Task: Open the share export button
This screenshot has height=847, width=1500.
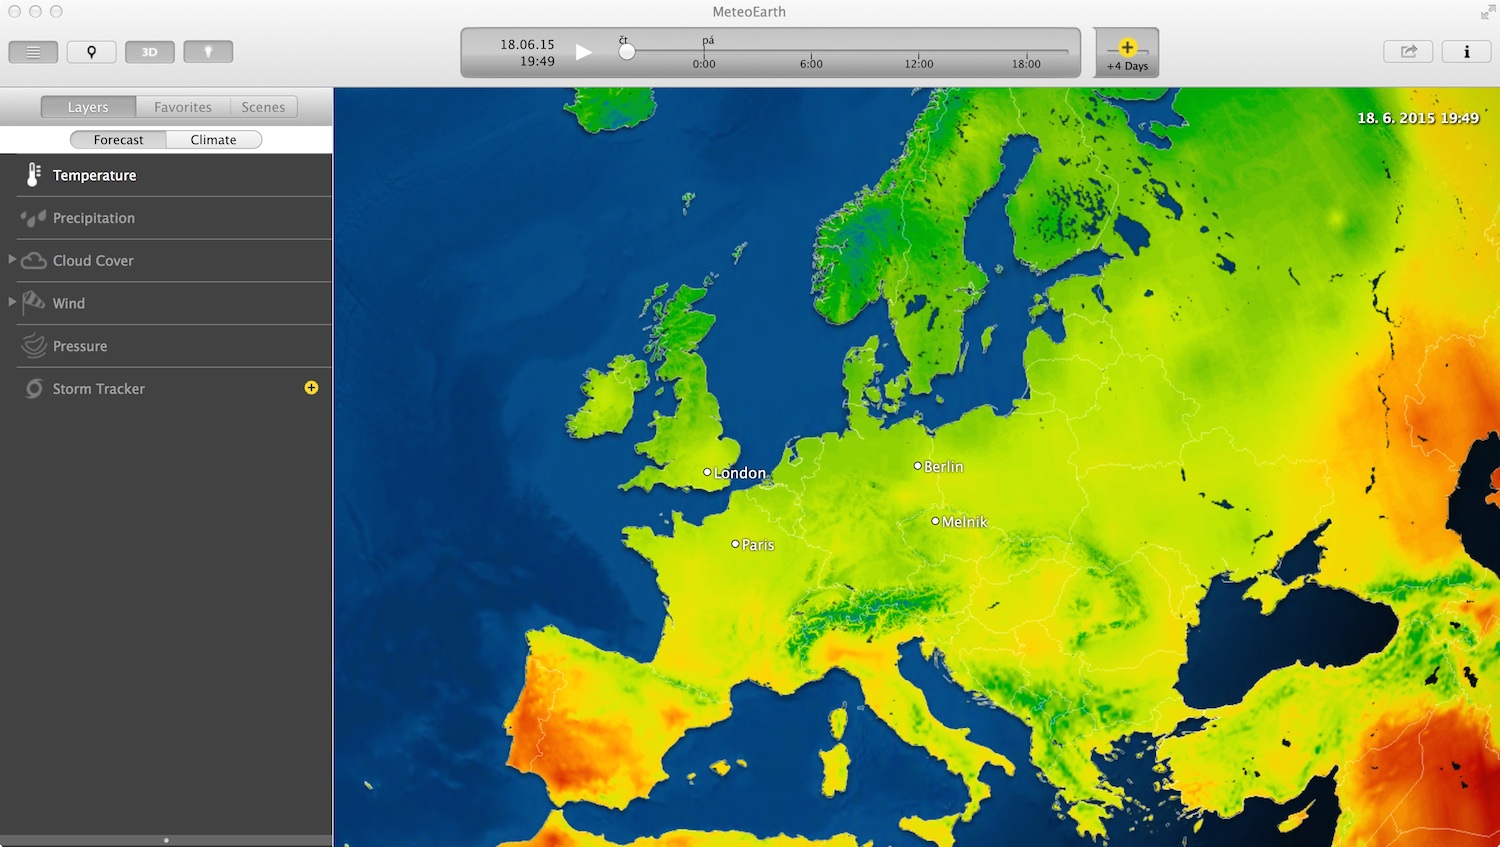Action: point(1408,52)
